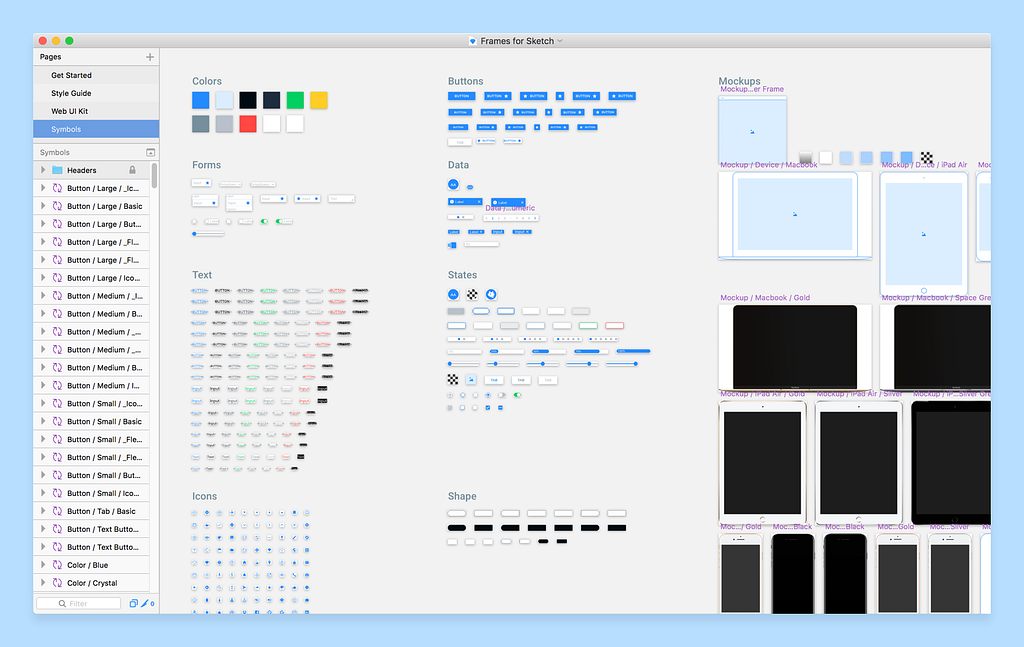Screen dimensions: 1024x647
Task: Select the Mockup / iPad Air / Silver label
Action: (x=859, y=394)
